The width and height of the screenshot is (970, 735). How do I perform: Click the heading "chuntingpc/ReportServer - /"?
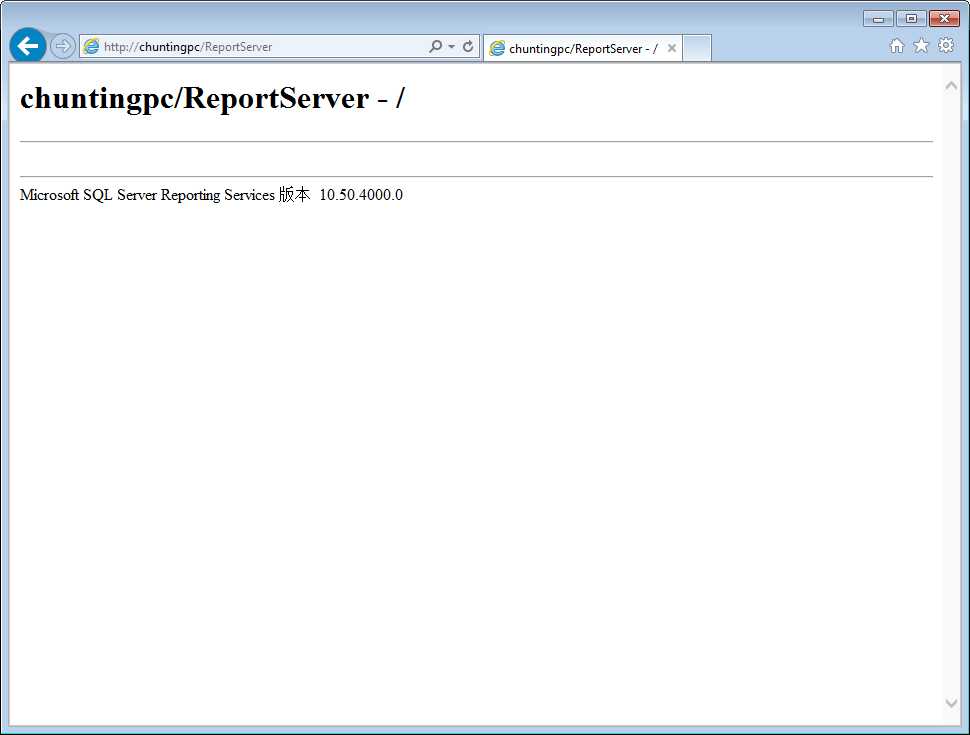212,98
